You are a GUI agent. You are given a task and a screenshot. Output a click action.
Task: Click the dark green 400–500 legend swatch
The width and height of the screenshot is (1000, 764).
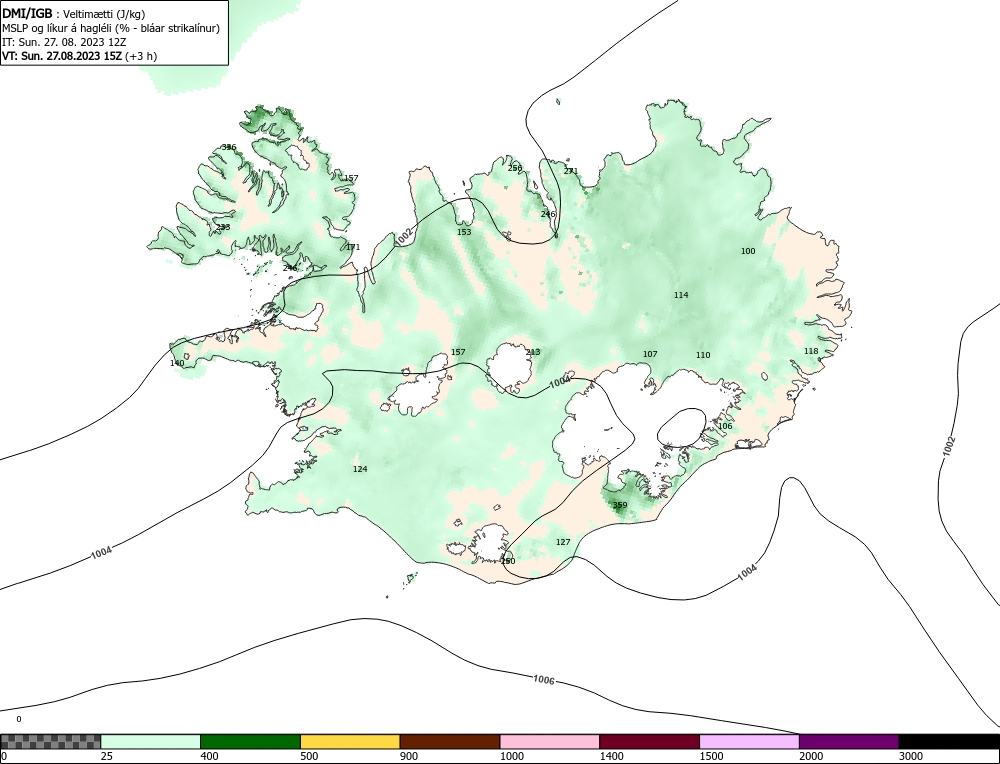(250, 741)
